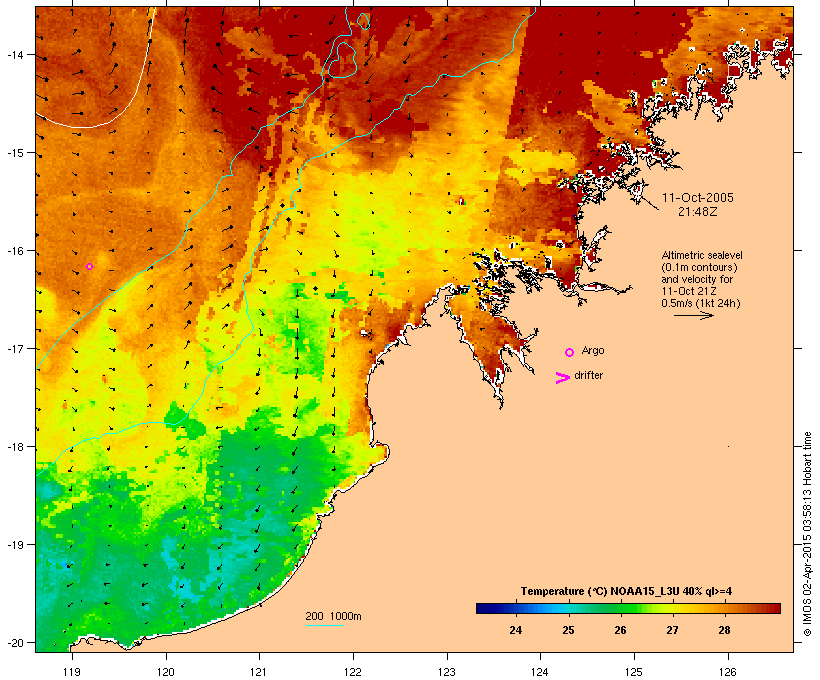Select the time label 21:48Z
Viewport: 820px width, 680px height.
[x=698, y=212]
